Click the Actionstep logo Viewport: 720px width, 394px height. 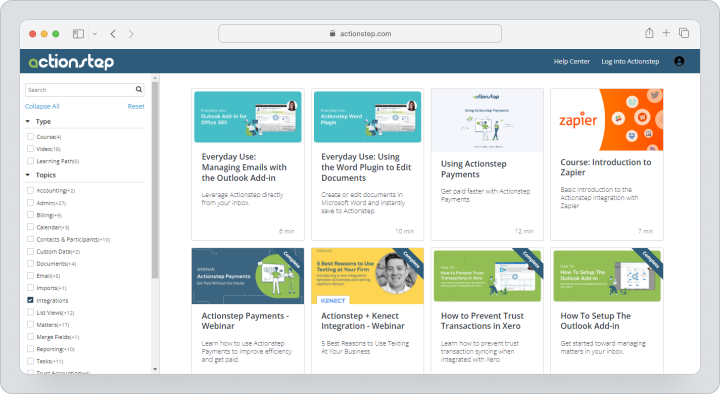pos(71,62)
